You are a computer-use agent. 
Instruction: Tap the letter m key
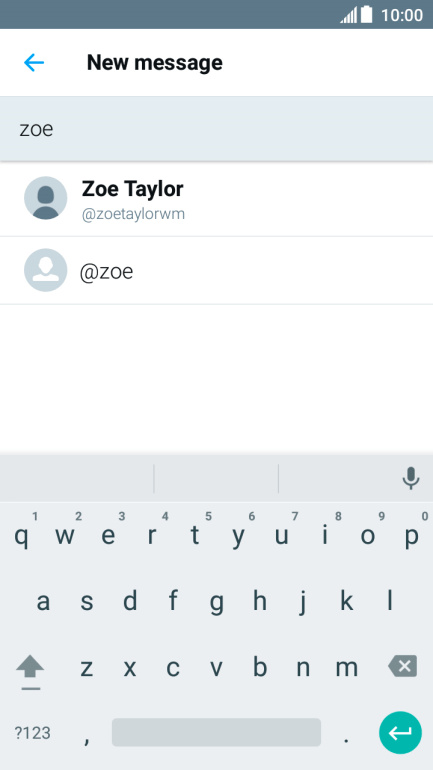pyautogui.click(x=347, y=668)
